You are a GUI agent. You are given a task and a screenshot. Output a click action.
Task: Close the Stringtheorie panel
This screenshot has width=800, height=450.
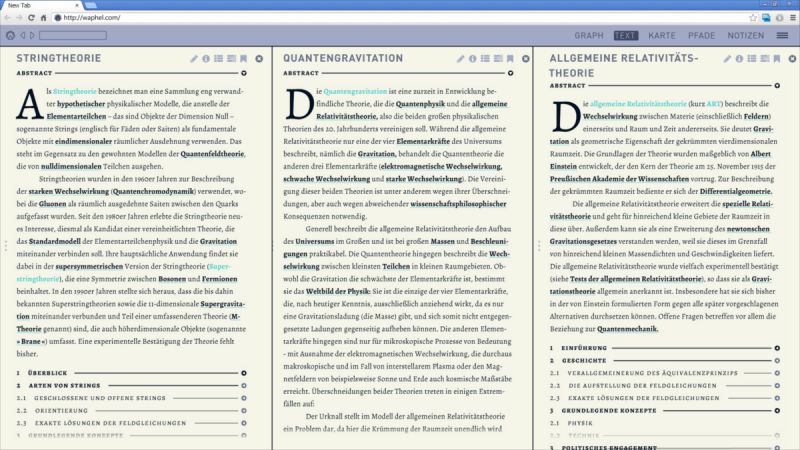(259, 59)
